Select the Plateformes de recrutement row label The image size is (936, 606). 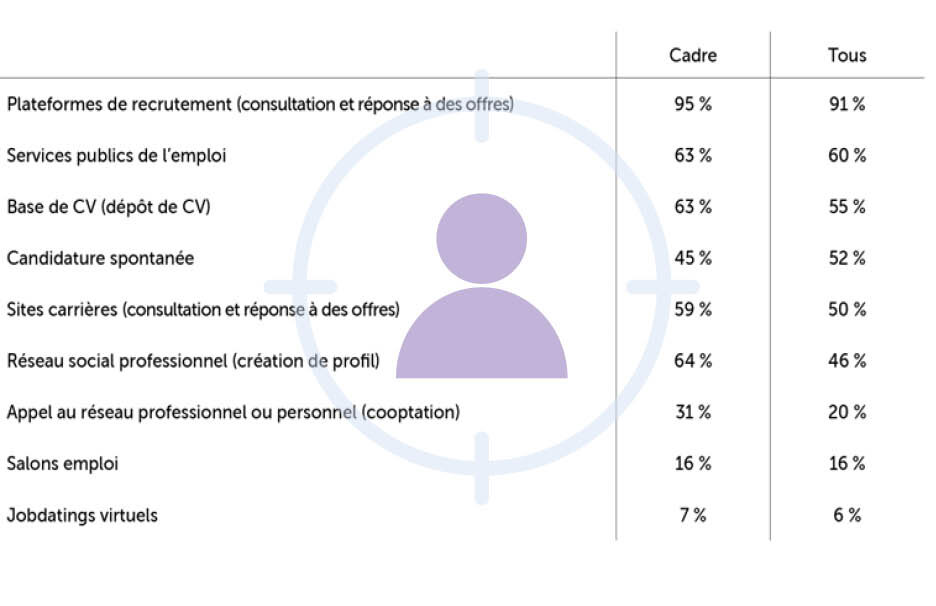coord(260,104)
